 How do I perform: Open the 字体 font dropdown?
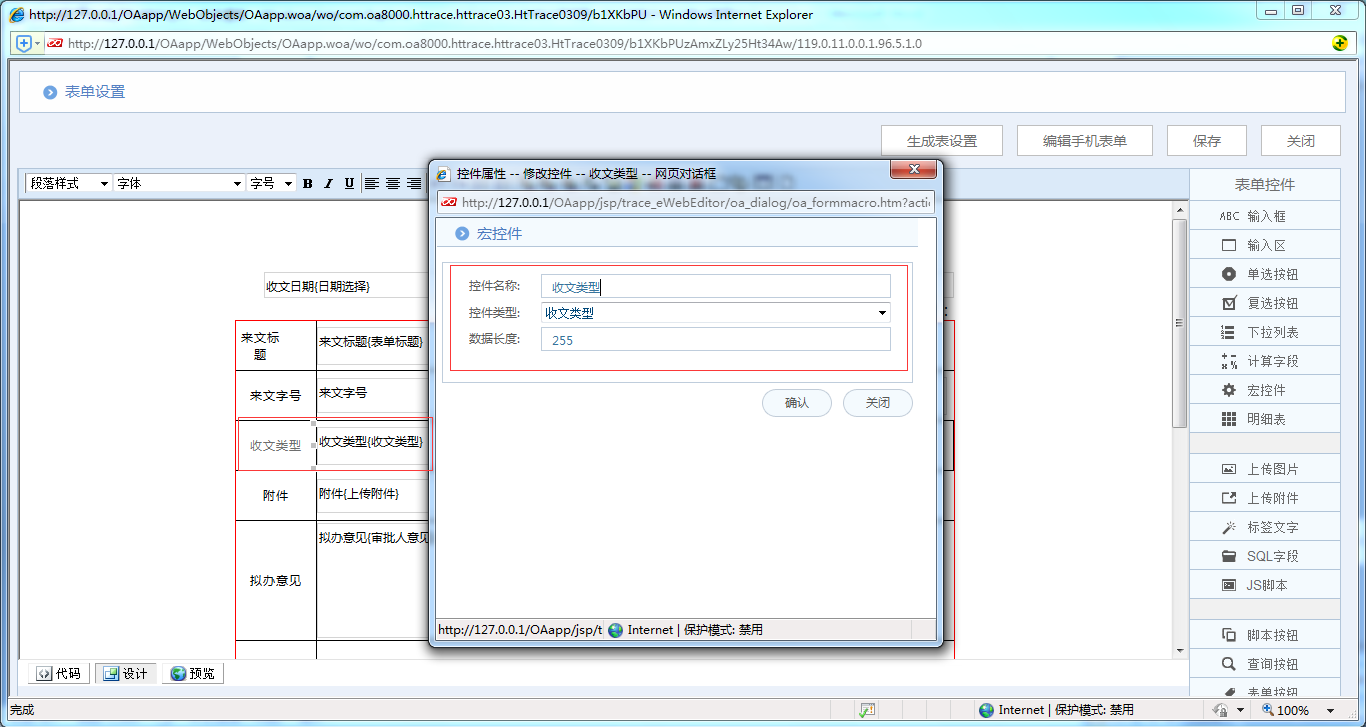177,183
